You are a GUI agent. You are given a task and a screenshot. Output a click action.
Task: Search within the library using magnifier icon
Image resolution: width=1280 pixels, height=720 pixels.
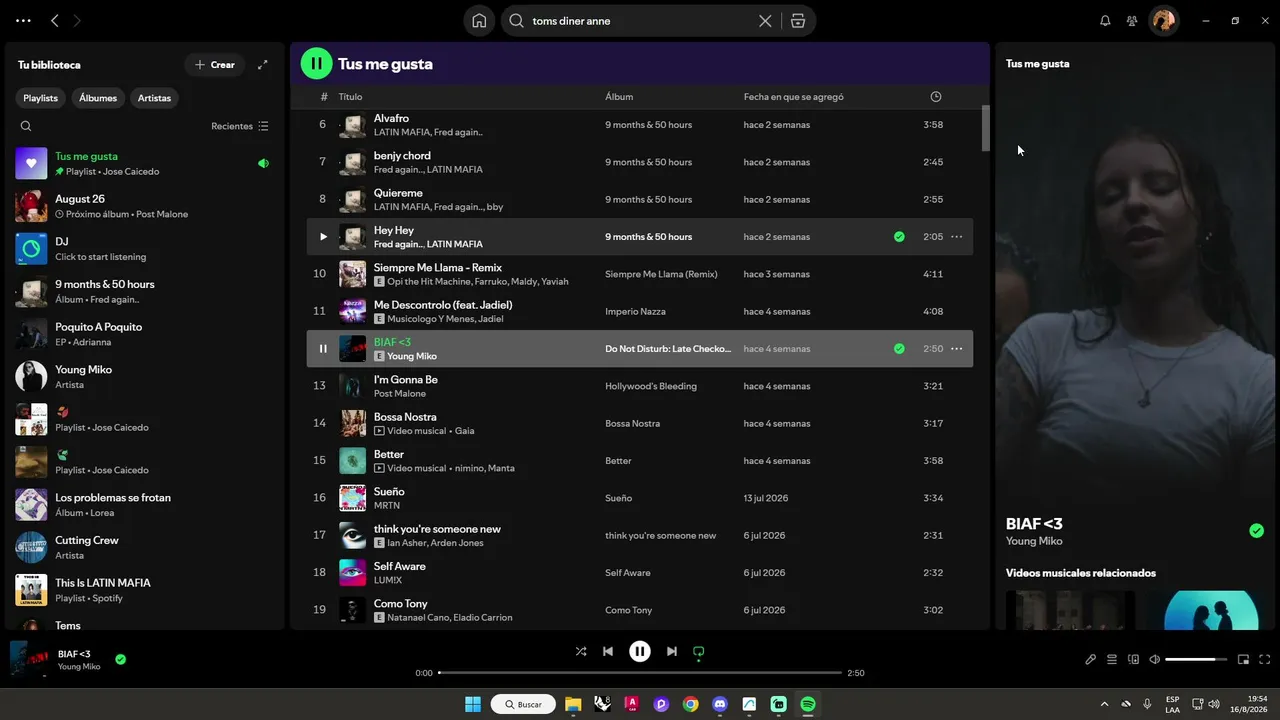[x=26, y=126]
